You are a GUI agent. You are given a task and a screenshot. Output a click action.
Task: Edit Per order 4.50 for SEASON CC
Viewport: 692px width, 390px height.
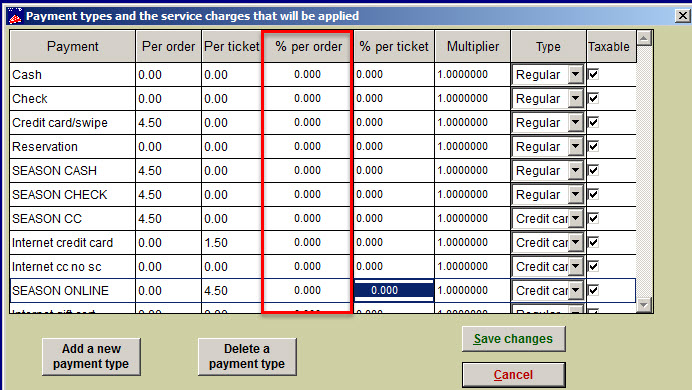(x=168, y=219)
